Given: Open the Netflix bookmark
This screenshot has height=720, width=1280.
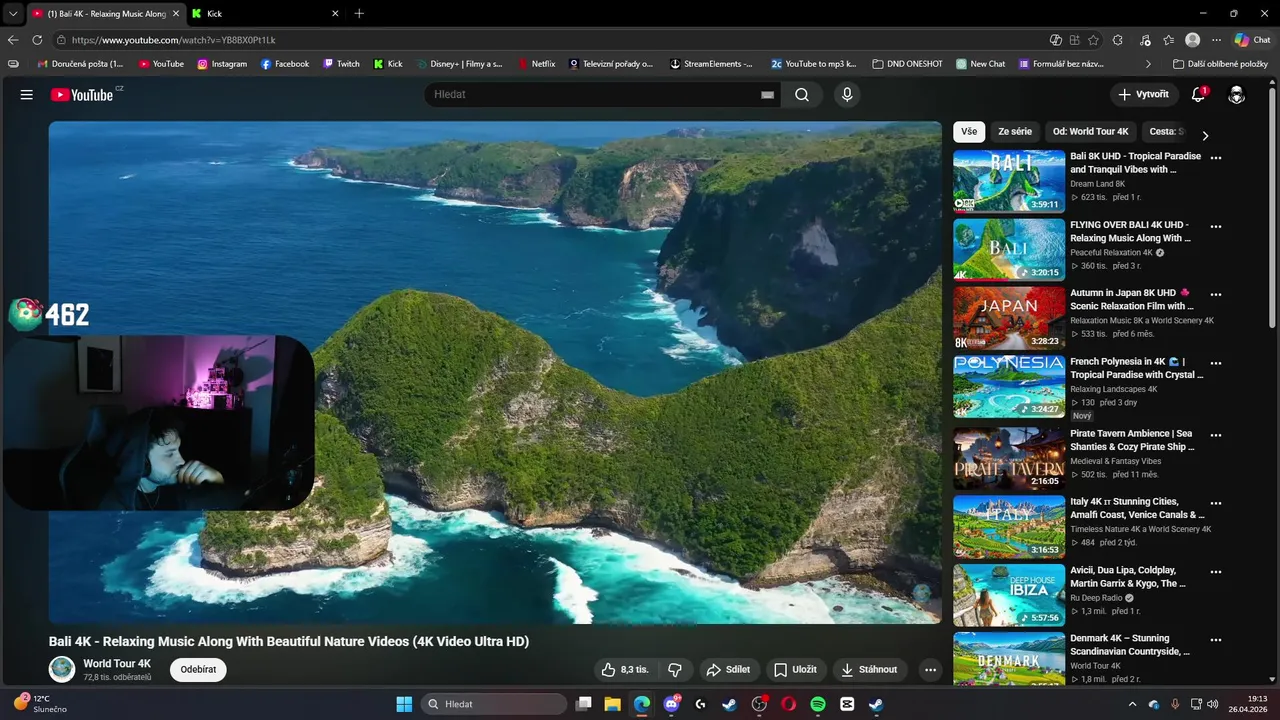Looking at the screenshot, I should point(536,64).
